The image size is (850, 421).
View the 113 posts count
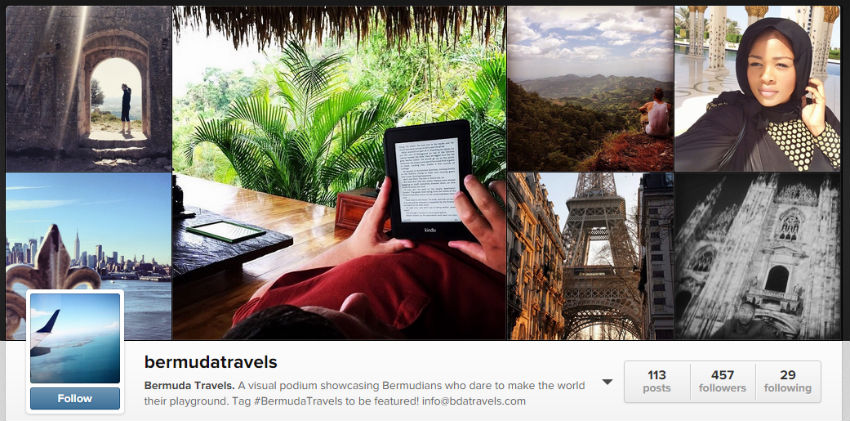(x=656, y=381)
